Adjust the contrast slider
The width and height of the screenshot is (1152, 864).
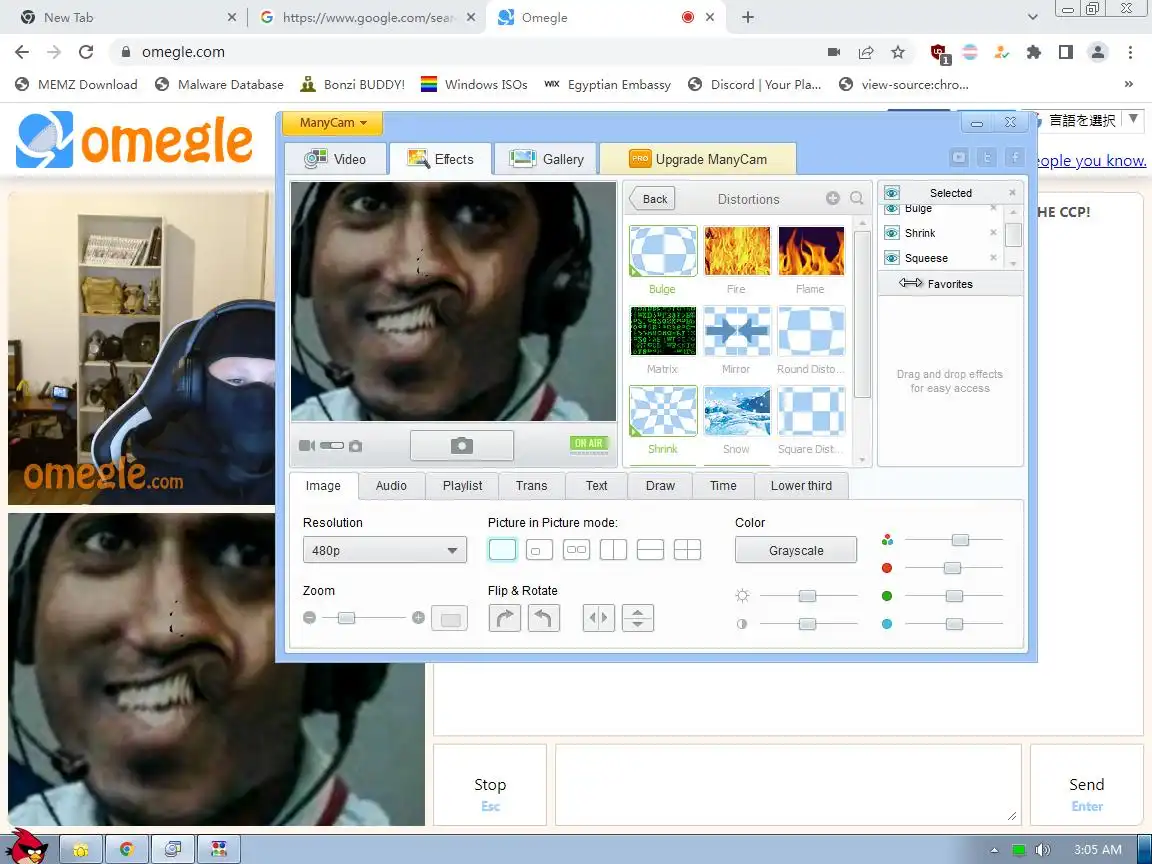[x=807, y=624]
